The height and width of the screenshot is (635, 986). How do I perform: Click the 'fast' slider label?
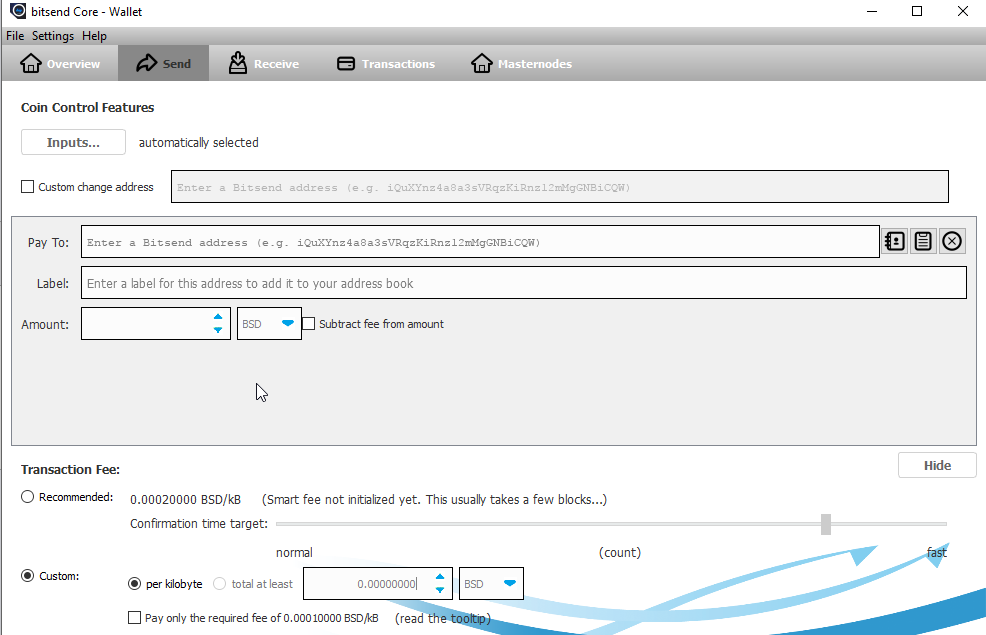tap(937, 553)
